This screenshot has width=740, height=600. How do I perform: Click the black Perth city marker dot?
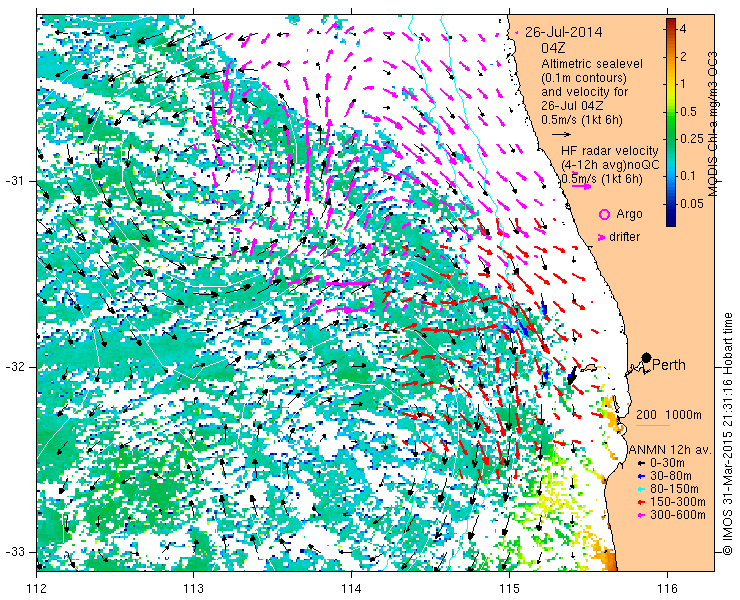[x=647, y=358]
